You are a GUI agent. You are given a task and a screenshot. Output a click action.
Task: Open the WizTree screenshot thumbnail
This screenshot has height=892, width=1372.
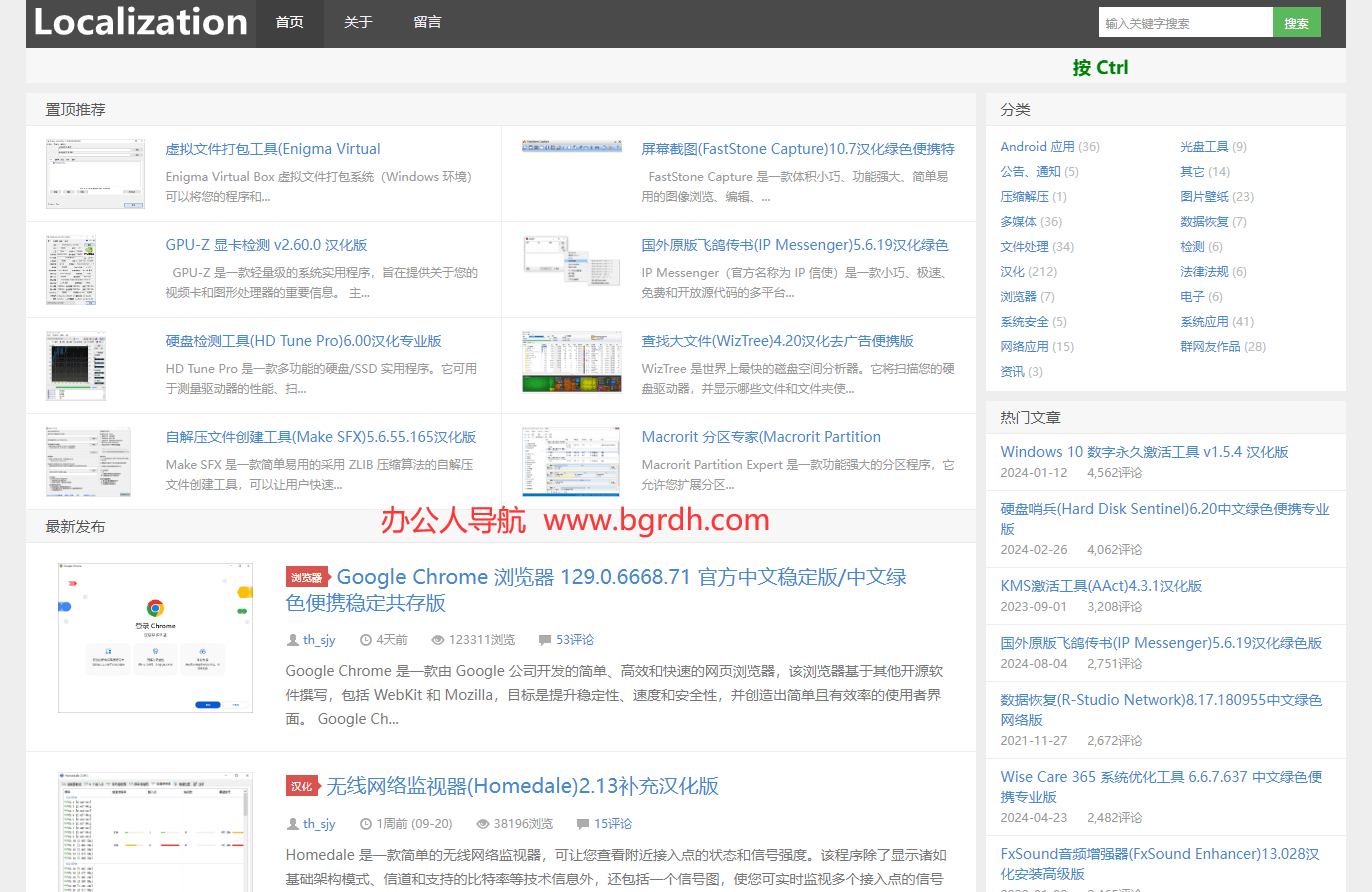coord(572,362)
